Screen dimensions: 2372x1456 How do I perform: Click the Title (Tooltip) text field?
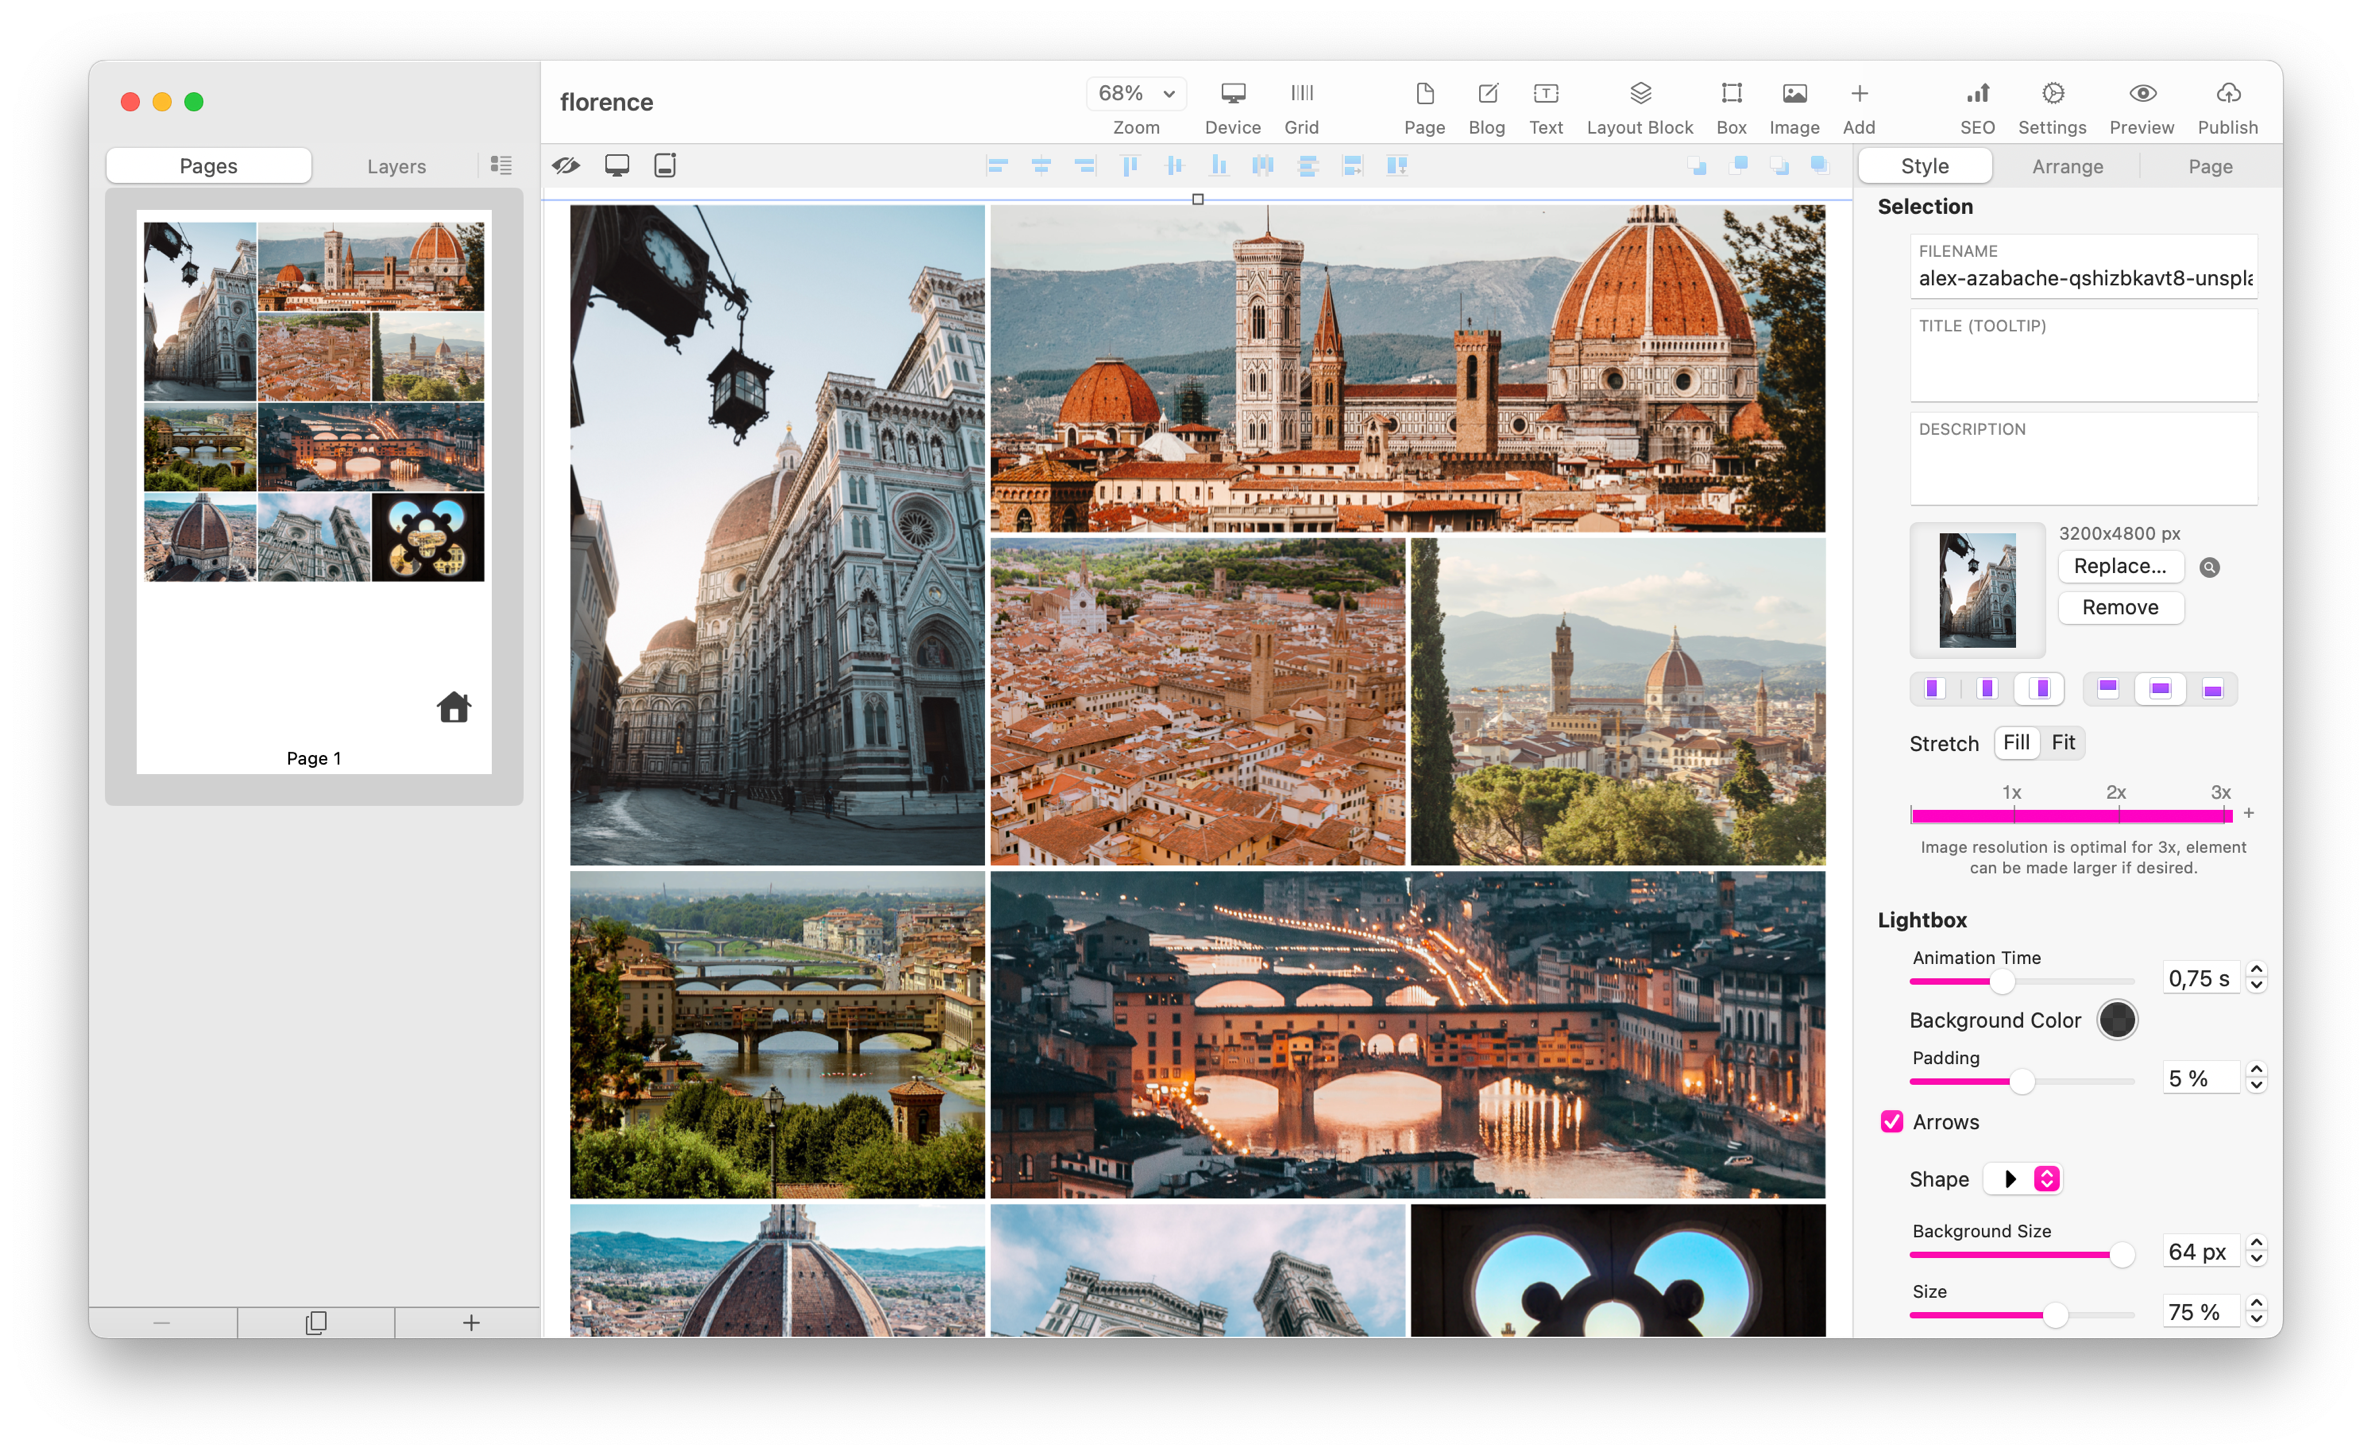2084,356
